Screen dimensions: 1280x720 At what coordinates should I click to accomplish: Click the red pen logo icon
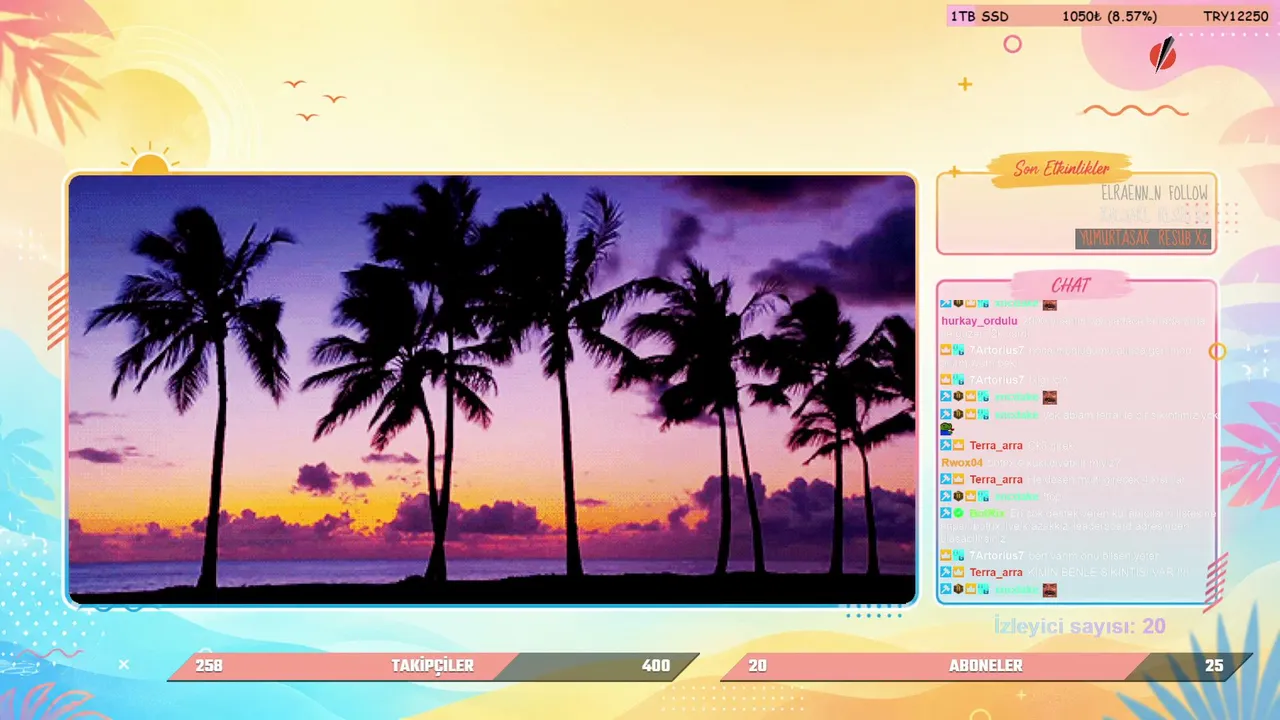tap(1162, 54)
